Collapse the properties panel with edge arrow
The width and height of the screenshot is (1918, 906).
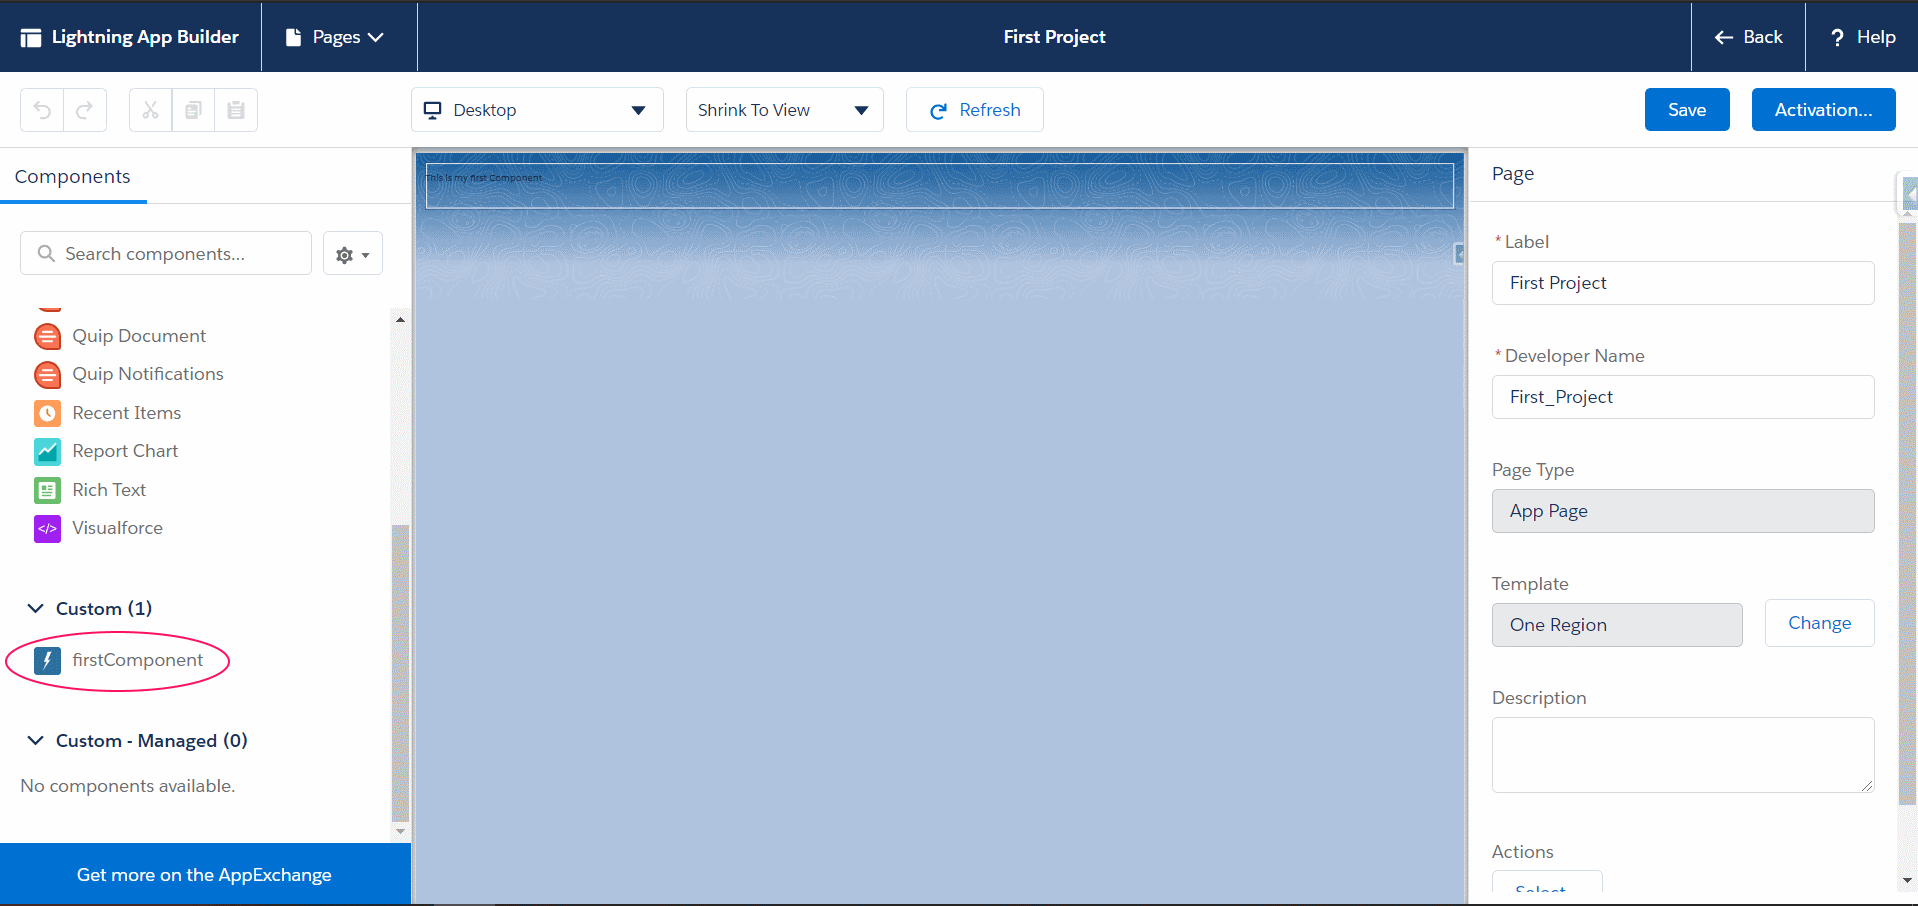click(x=1909, y=194)
